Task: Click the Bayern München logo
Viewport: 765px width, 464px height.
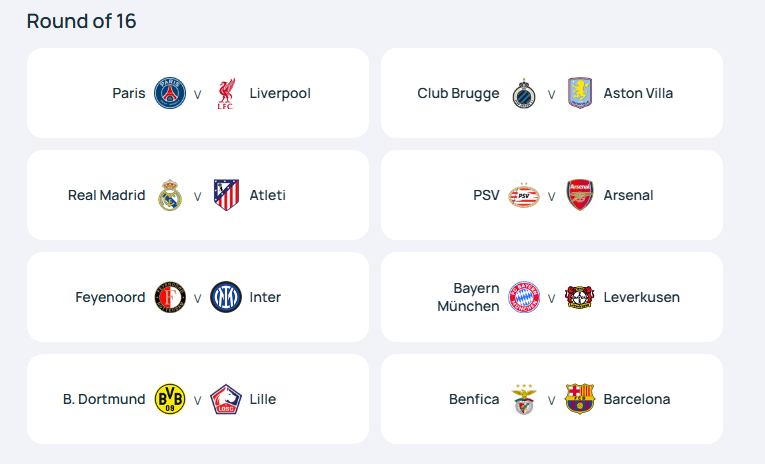Action: click(x=524, y=297)
